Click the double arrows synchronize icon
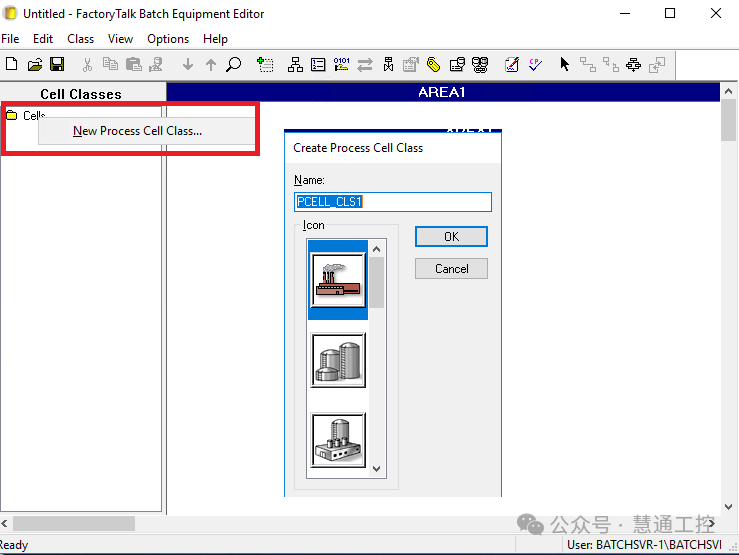Image resolution: width=739 pixels, height=555 pixels. coord(364,64)
